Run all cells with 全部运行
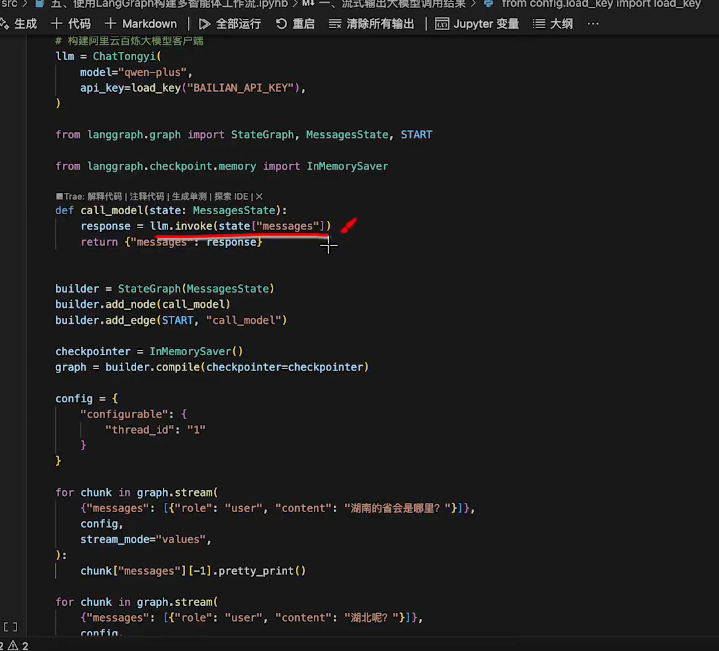Viewport: 719px width, 651px height. [230, 24]
